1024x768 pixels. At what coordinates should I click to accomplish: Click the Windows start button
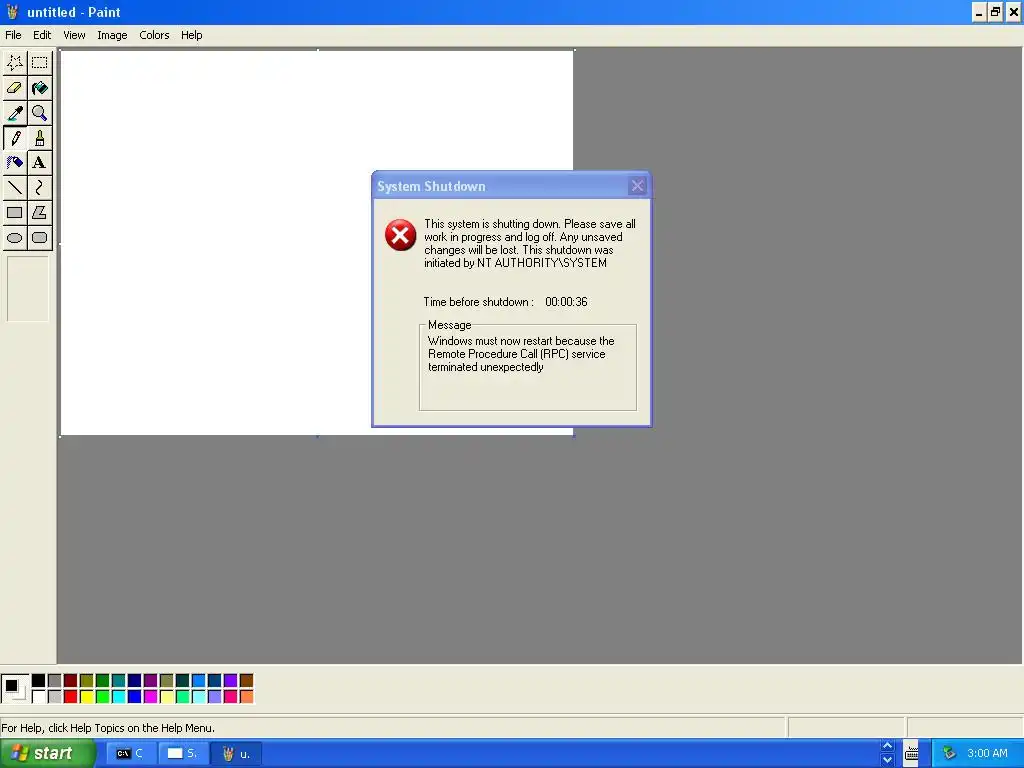tap(47, 754)
